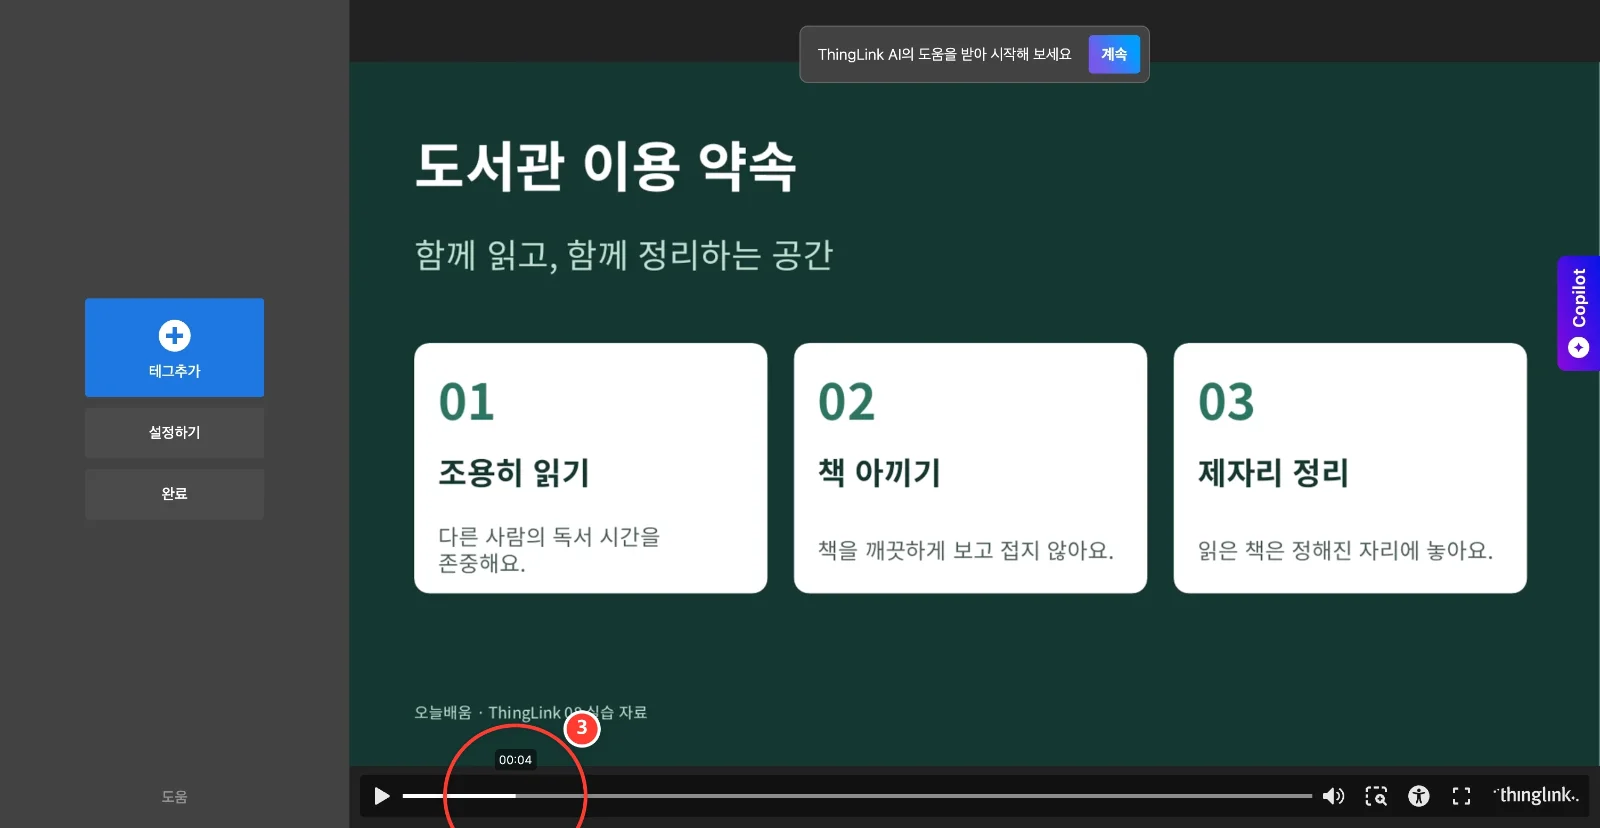
Task: Mute the video with the speaker icon
Action: coord(1333,796)
